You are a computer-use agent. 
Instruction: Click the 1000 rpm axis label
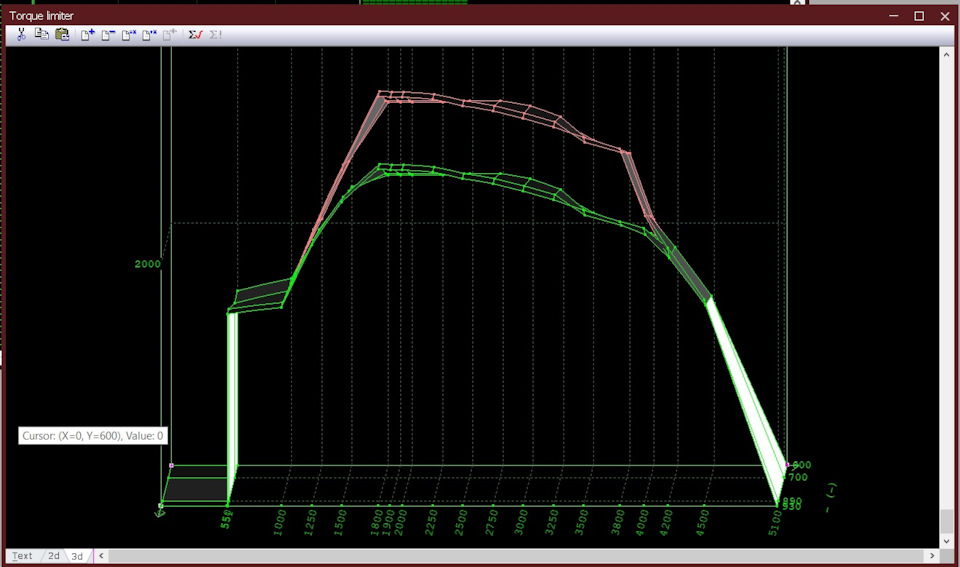point(280,522)
